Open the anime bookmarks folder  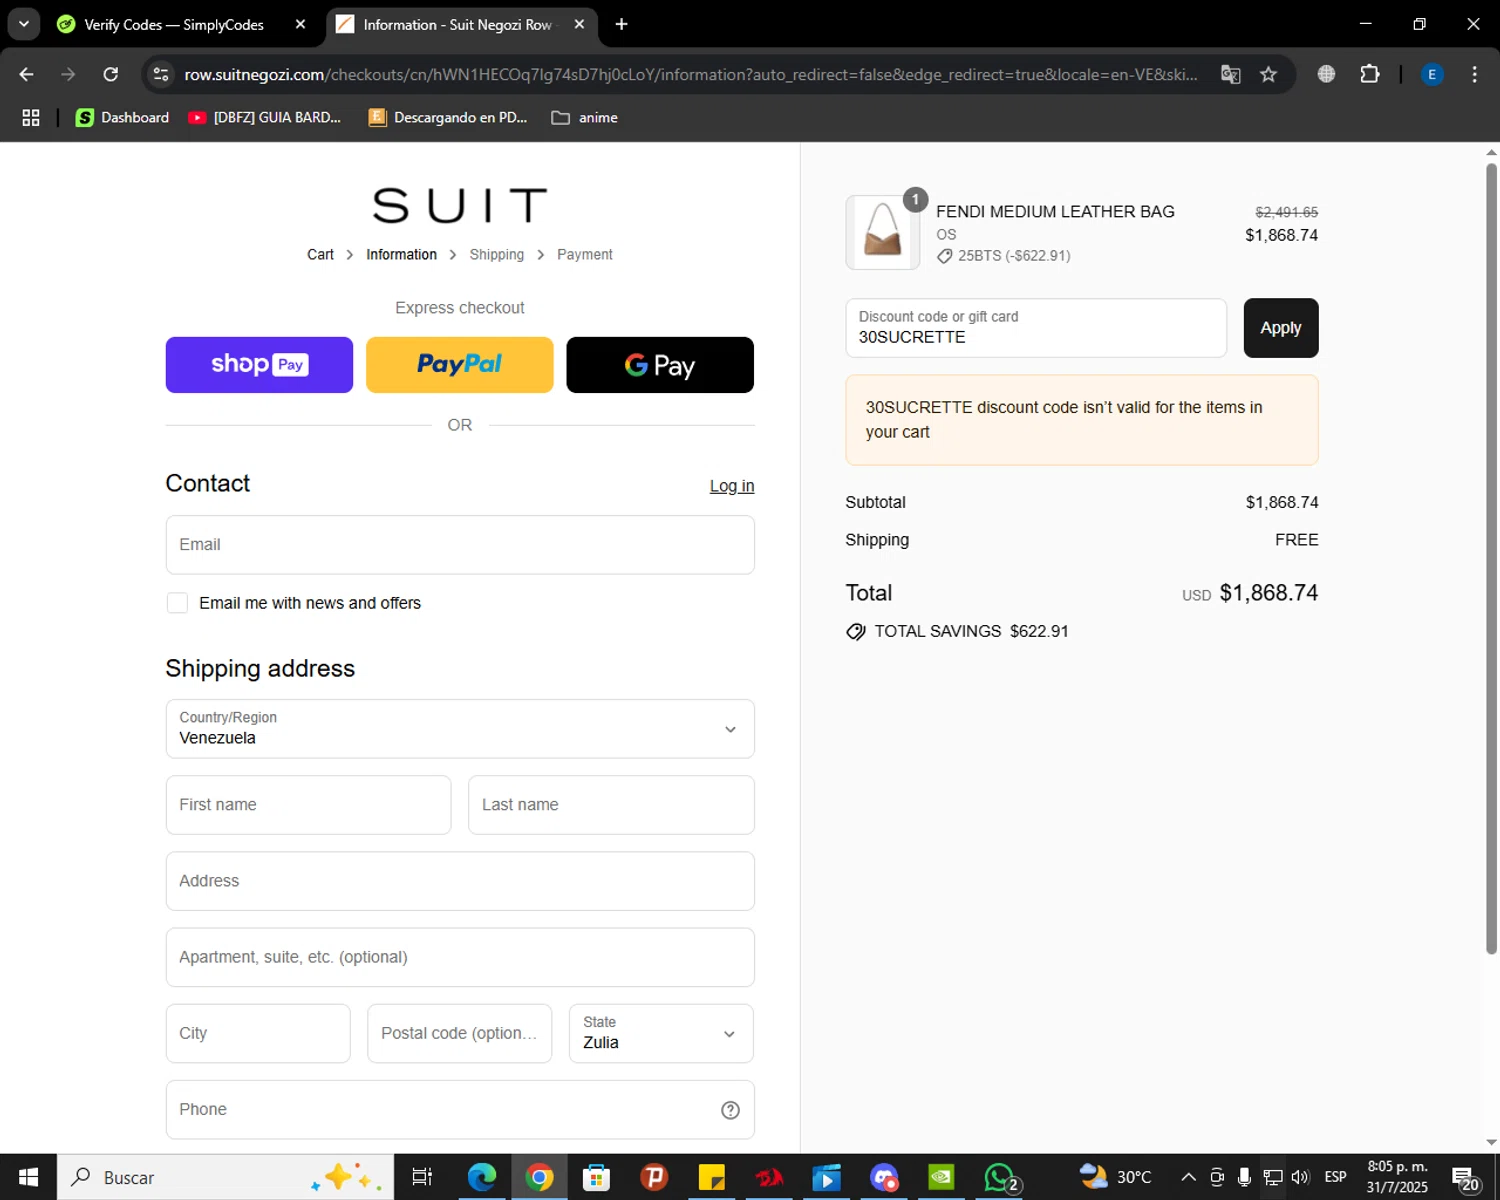[x=585, y=118]
